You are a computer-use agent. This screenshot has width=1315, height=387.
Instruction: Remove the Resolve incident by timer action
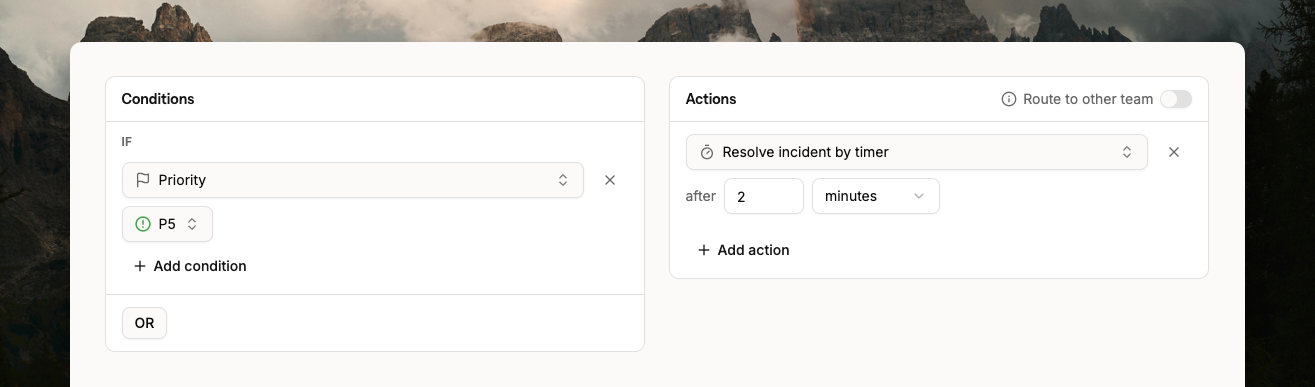pos(1174,152)
